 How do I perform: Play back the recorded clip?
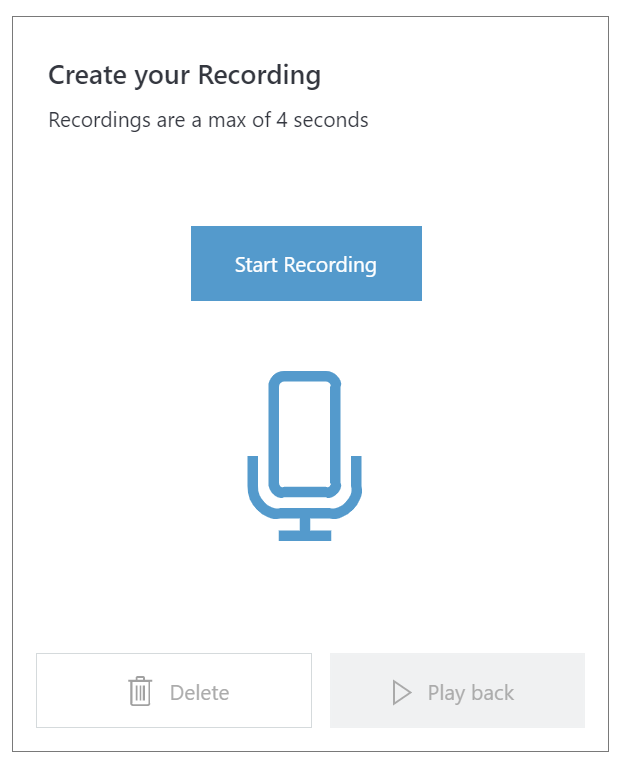coord(457,690)
